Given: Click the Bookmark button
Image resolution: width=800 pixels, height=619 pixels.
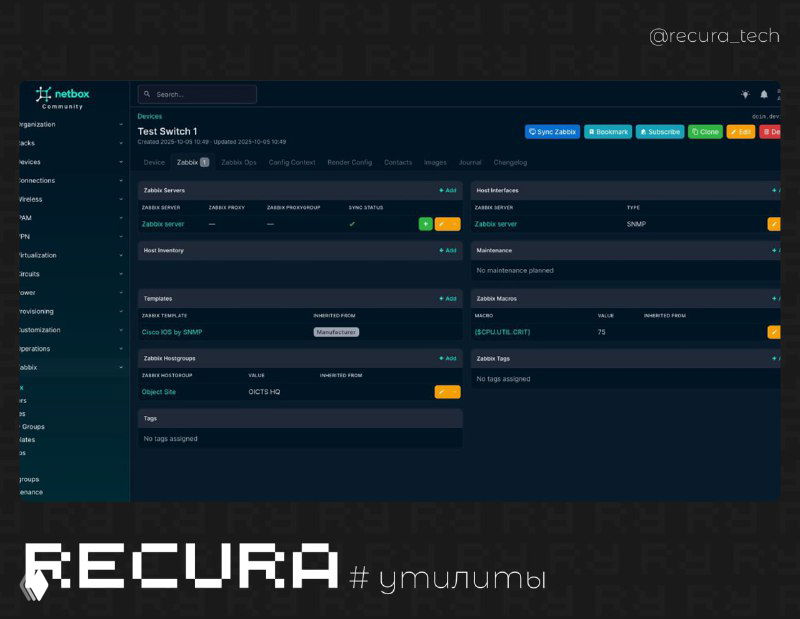Looking at the screenshot, I should coord(608,131).
